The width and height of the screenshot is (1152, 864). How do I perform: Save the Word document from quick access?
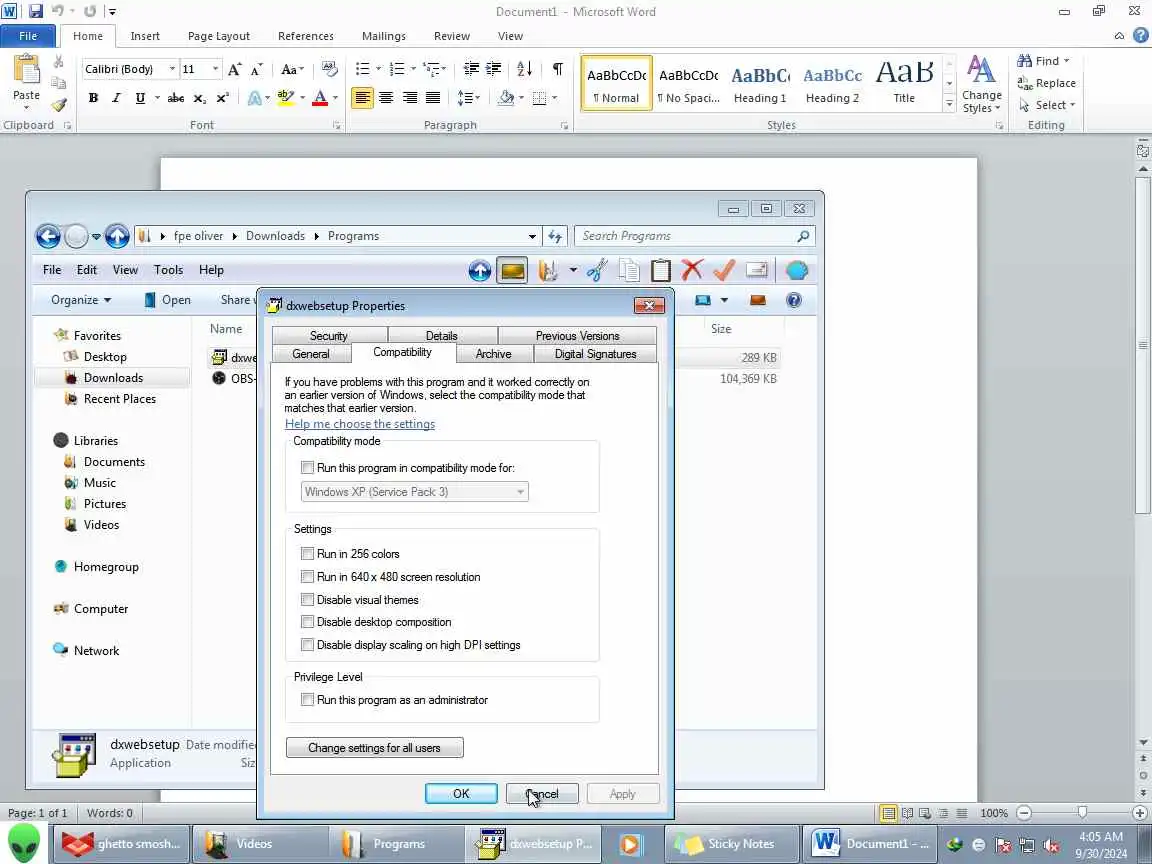coord(35,11)
